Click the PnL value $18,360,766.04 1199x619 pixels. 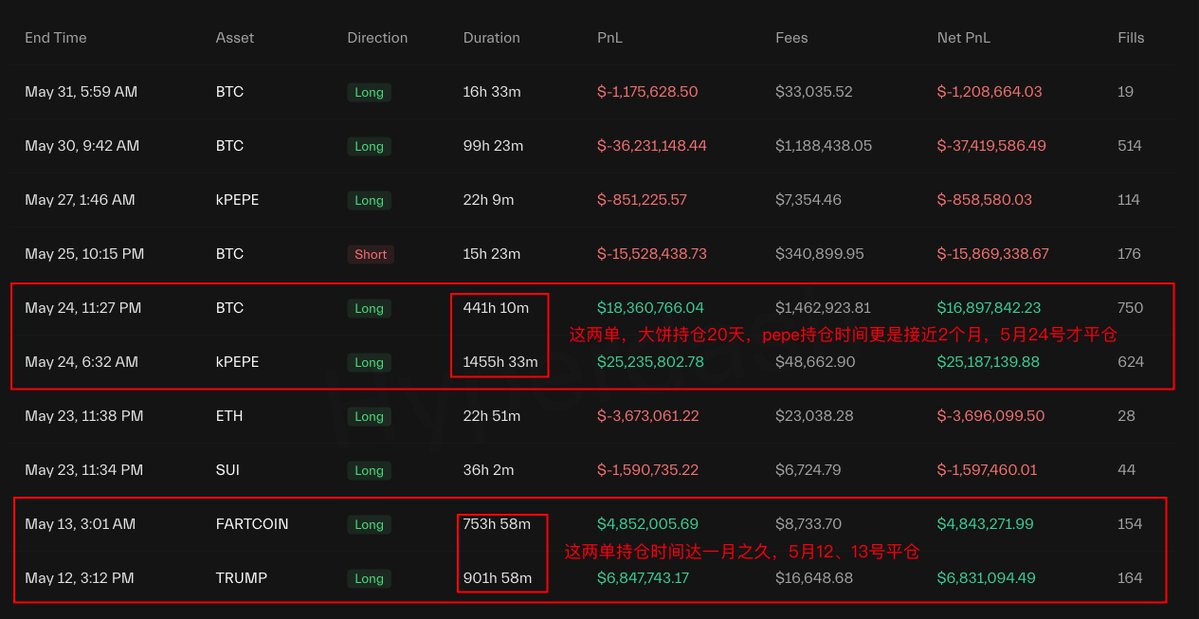(x=650, y=308)
